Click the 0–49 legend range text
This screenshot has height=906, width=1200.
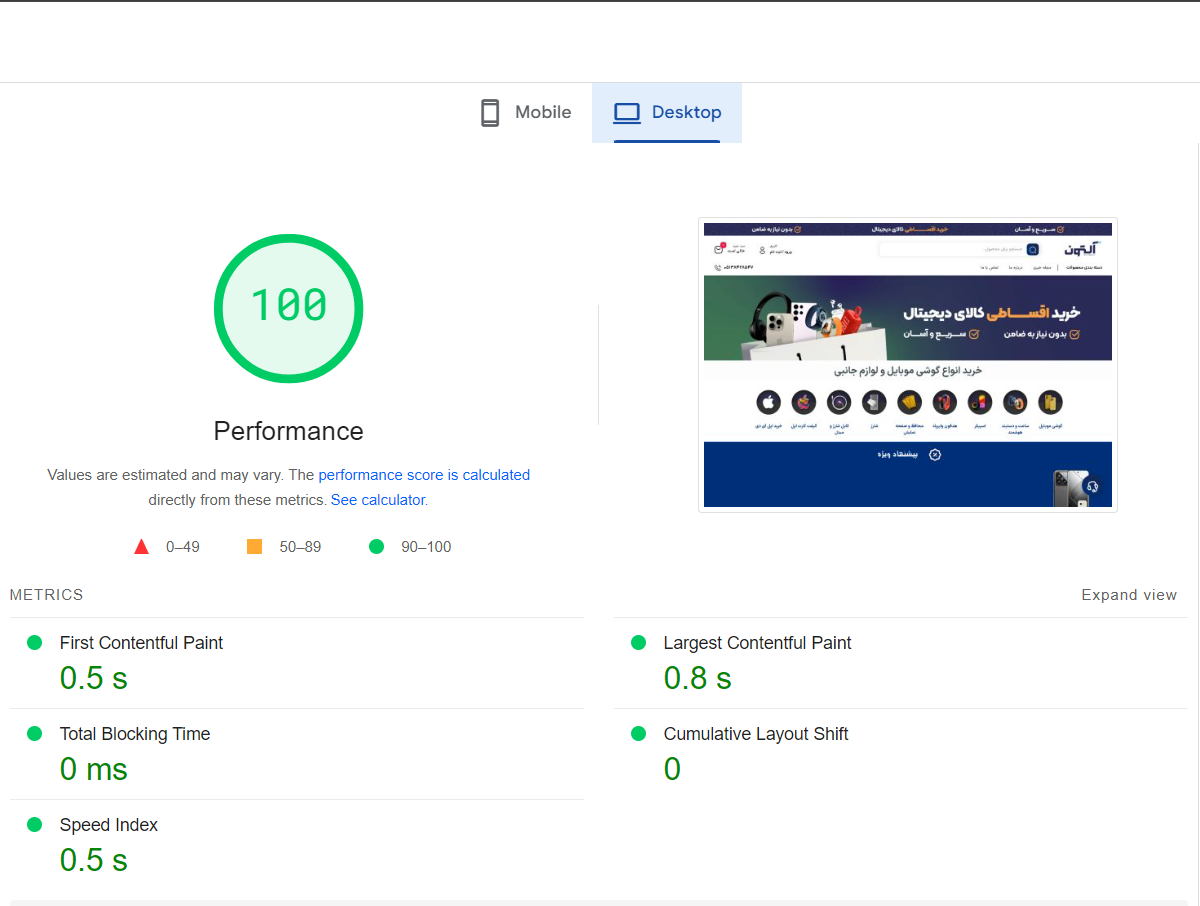183,547
